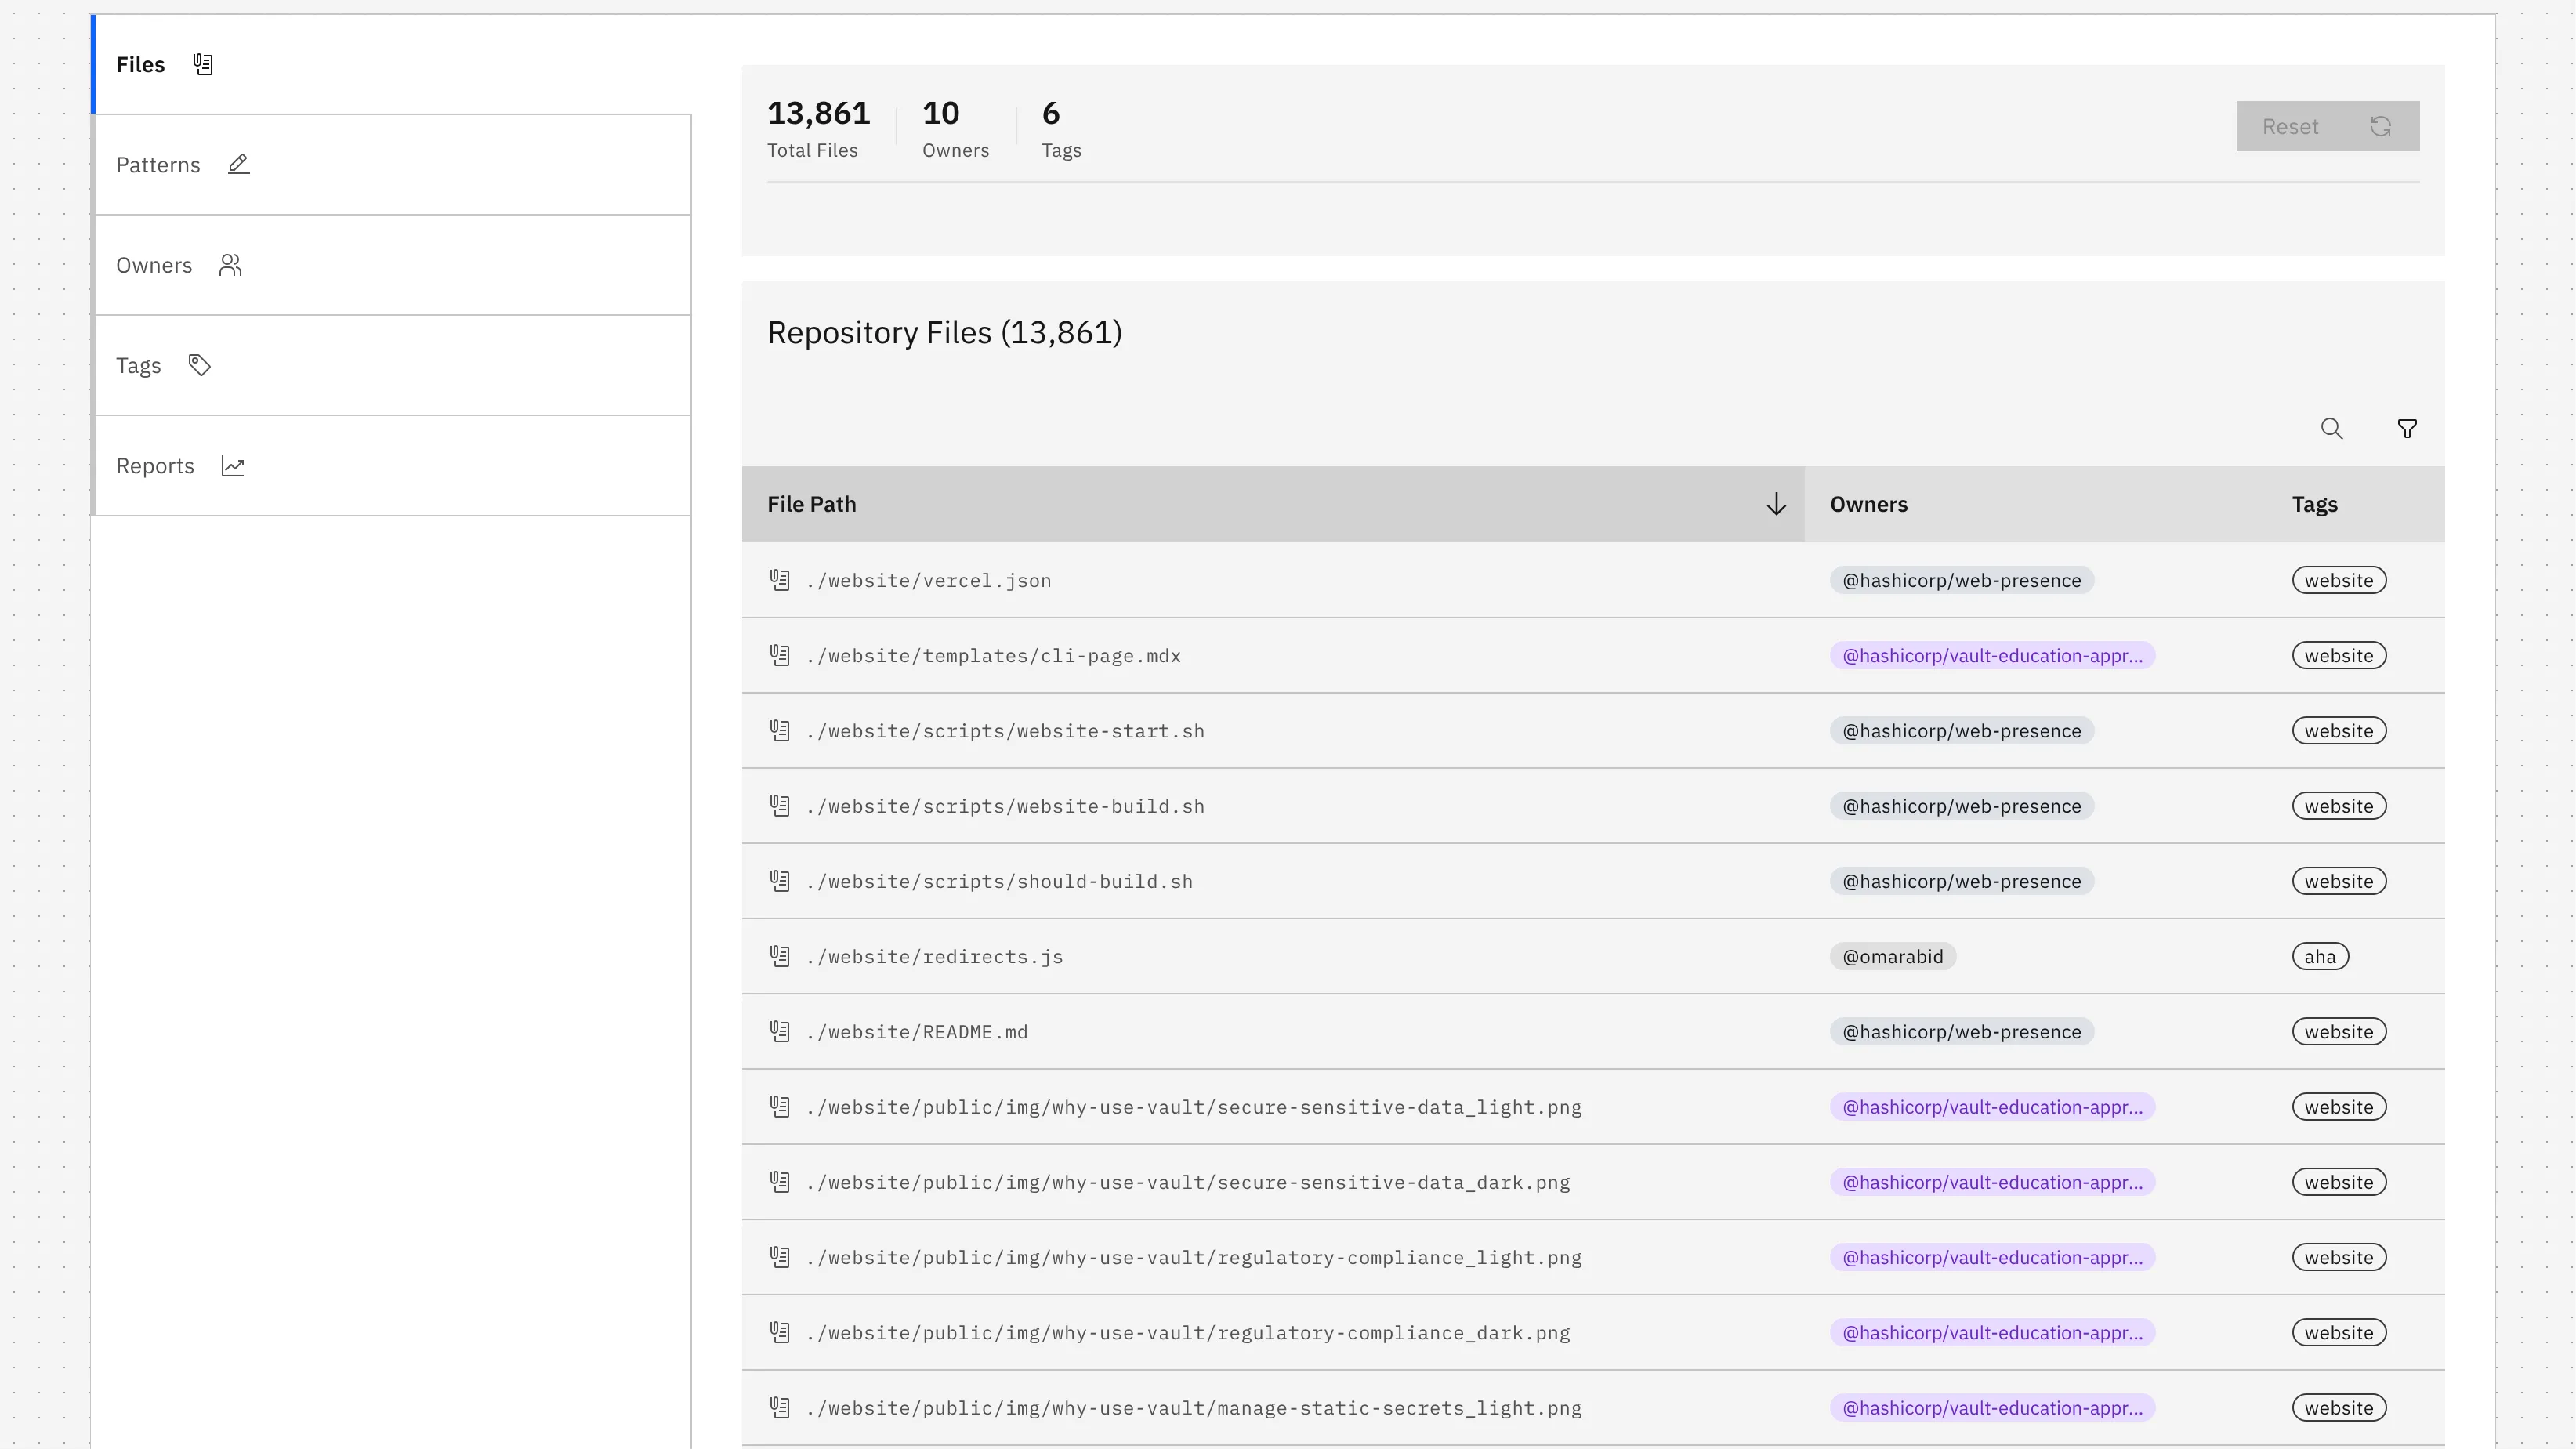Open the Reports section
Screen dimensions: 2576x1449
(155, 465)
